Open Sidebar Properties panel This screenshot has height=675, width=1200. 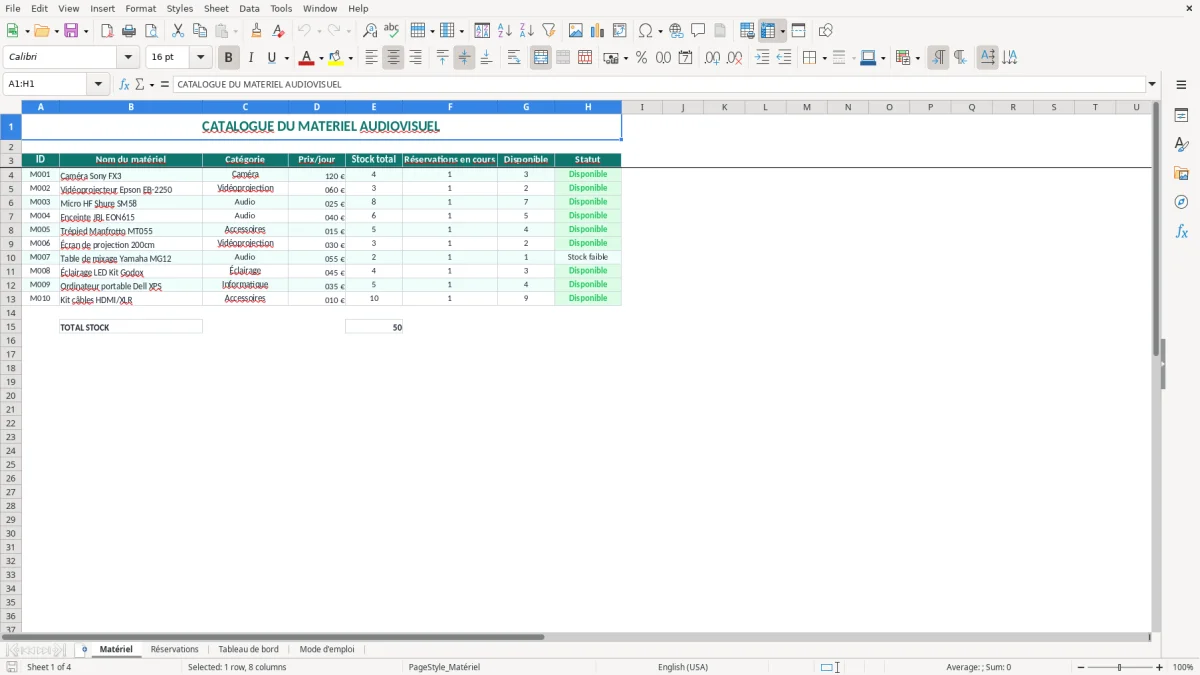point(1181,116)
